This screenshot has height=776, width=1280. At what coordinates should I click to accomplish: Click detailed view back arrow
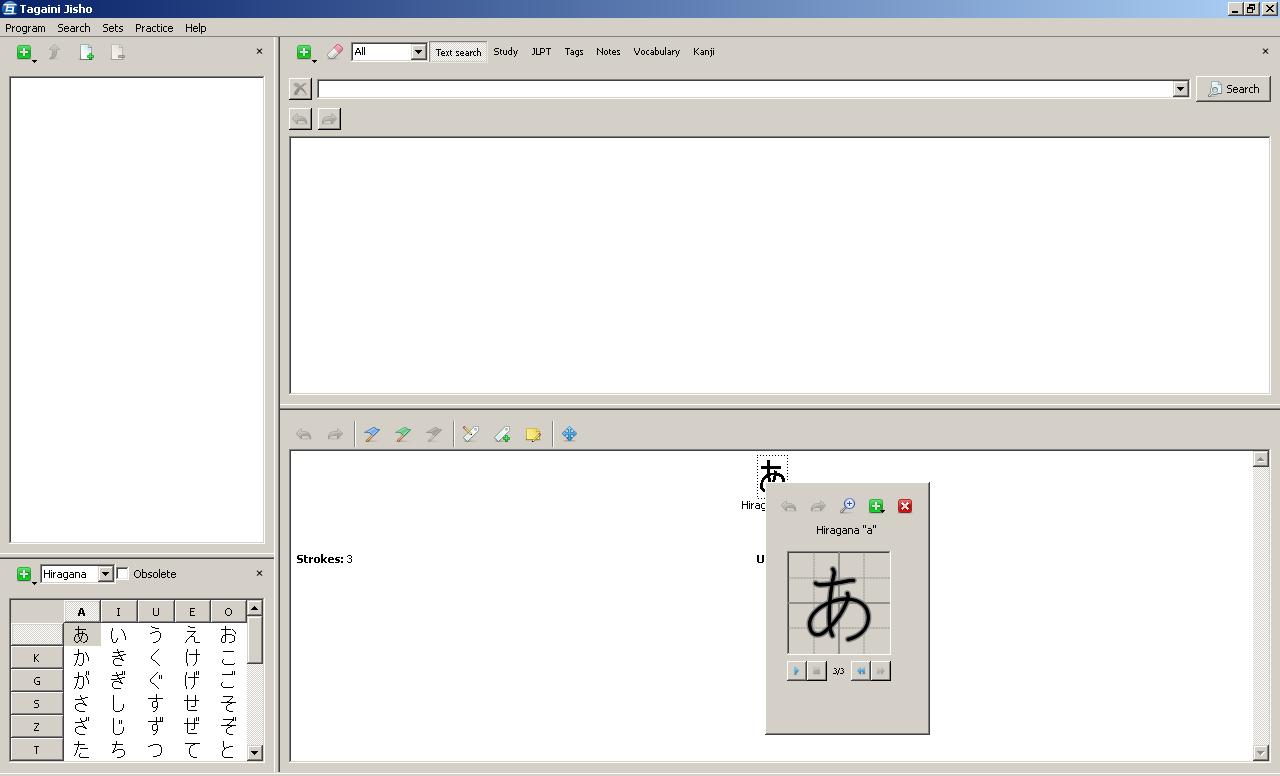pos(304,435)
